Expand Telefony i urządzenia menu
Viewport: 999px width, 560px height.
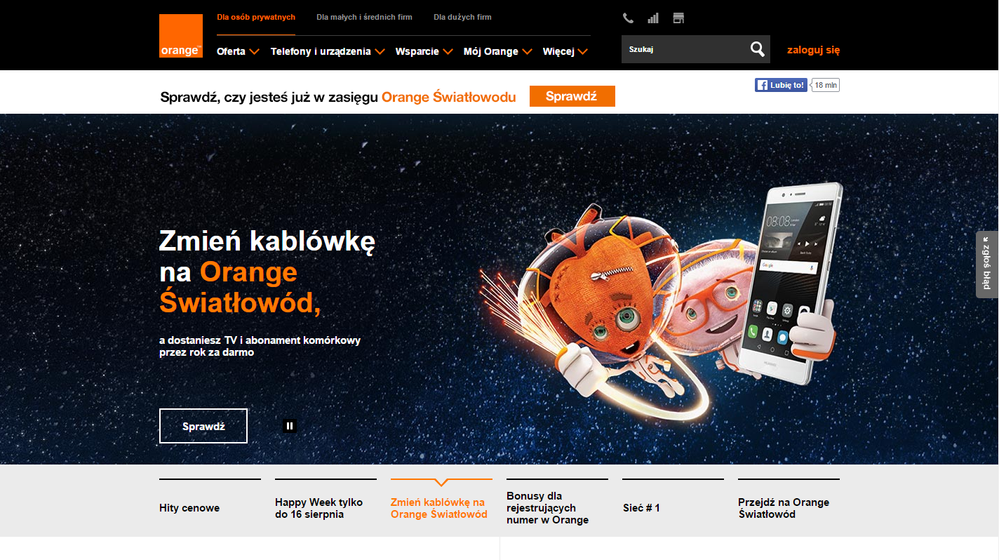(x=327, y=52)
